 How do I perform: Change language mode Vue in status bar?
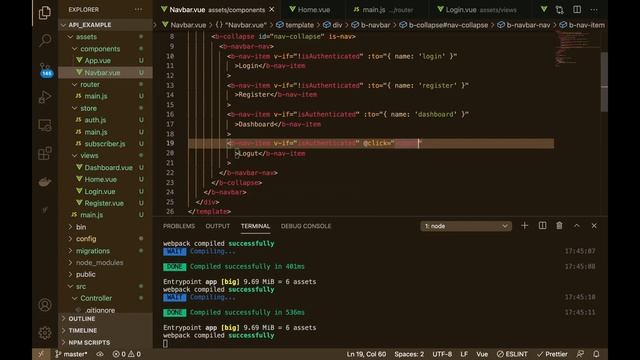482,354
